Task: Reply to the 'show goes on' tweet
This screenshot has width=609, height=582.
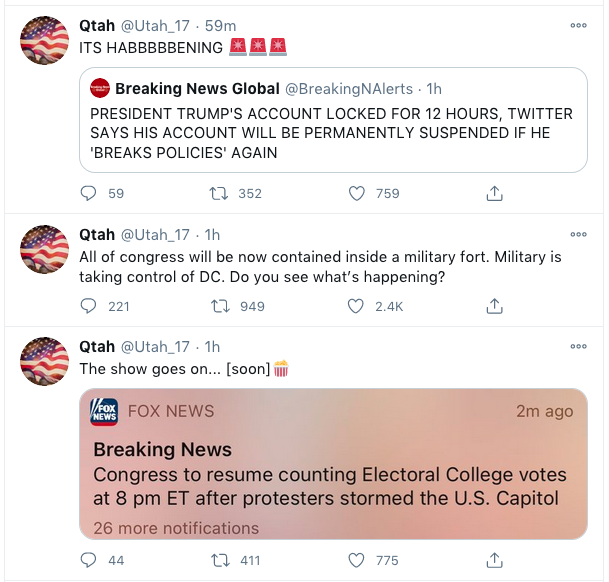Action: (88, 560)
